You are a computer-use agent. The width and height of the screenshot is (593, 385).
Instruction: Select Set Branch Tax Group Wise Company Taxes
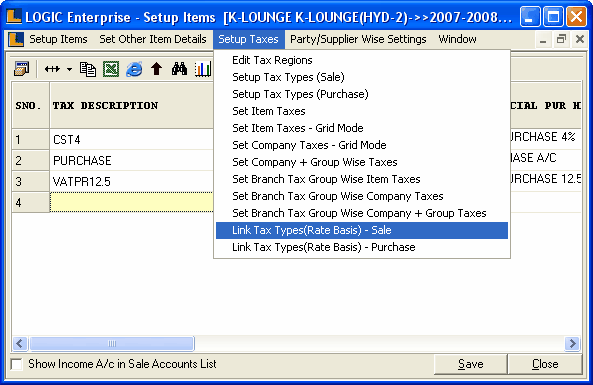point(362,196)
